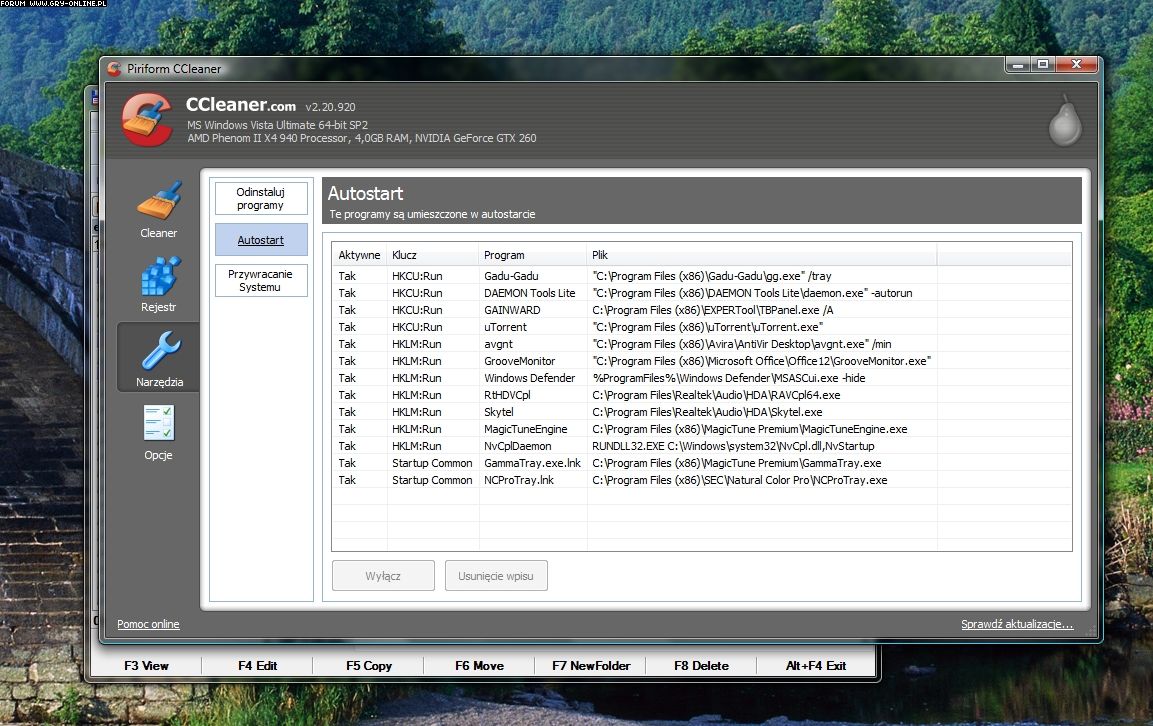Image resolution: width=1153 pixels, height=726 pixels.
Task: Click CCleaner title bar app icon
Action: [x=114, y=68]
